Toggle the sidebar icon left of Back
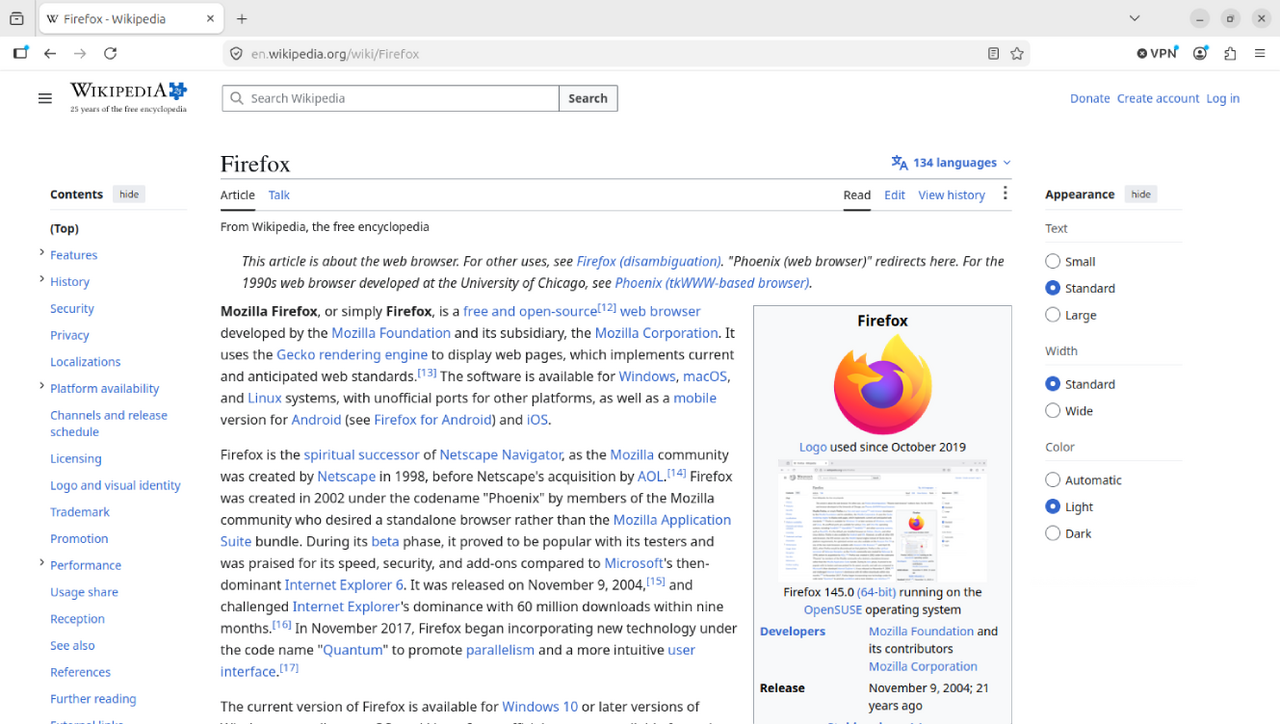Viewport: 1280px width, 724px height. [x=20, y=54]
